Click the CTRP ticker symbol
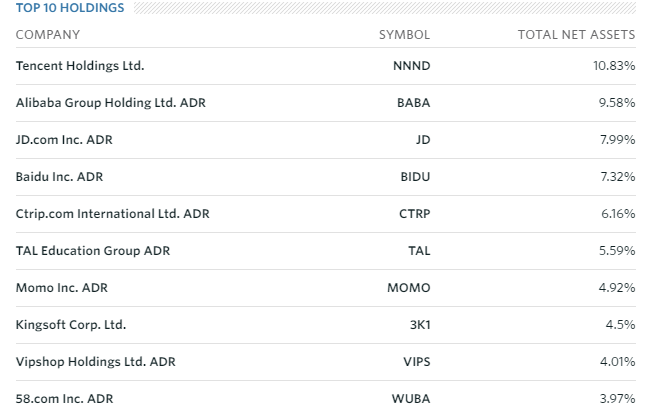Viewport: 646px width, 413px height. point(415,214)
